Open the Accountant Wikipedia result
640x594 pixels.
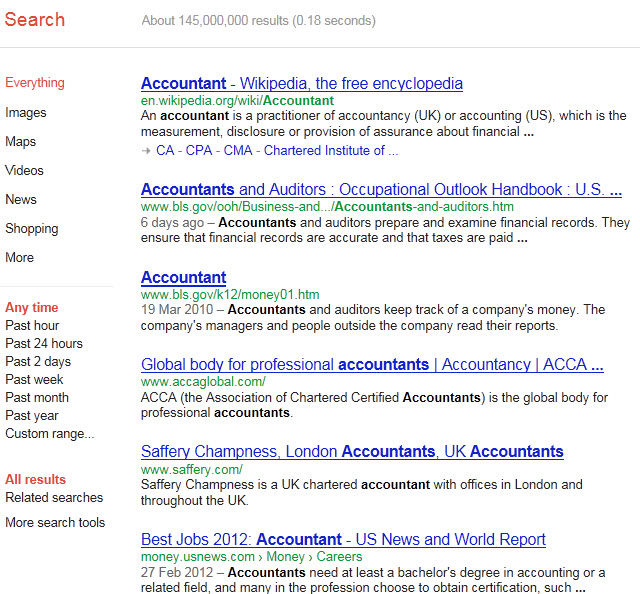[x=301, y=84]
